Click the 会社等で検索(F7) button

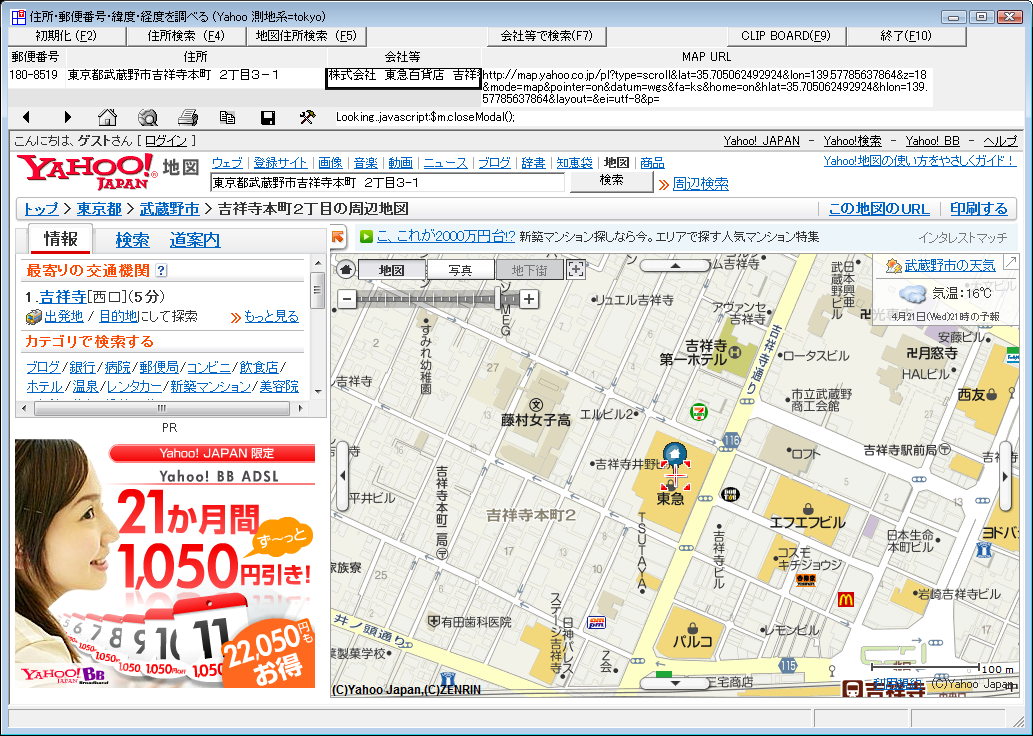(547, 36)
